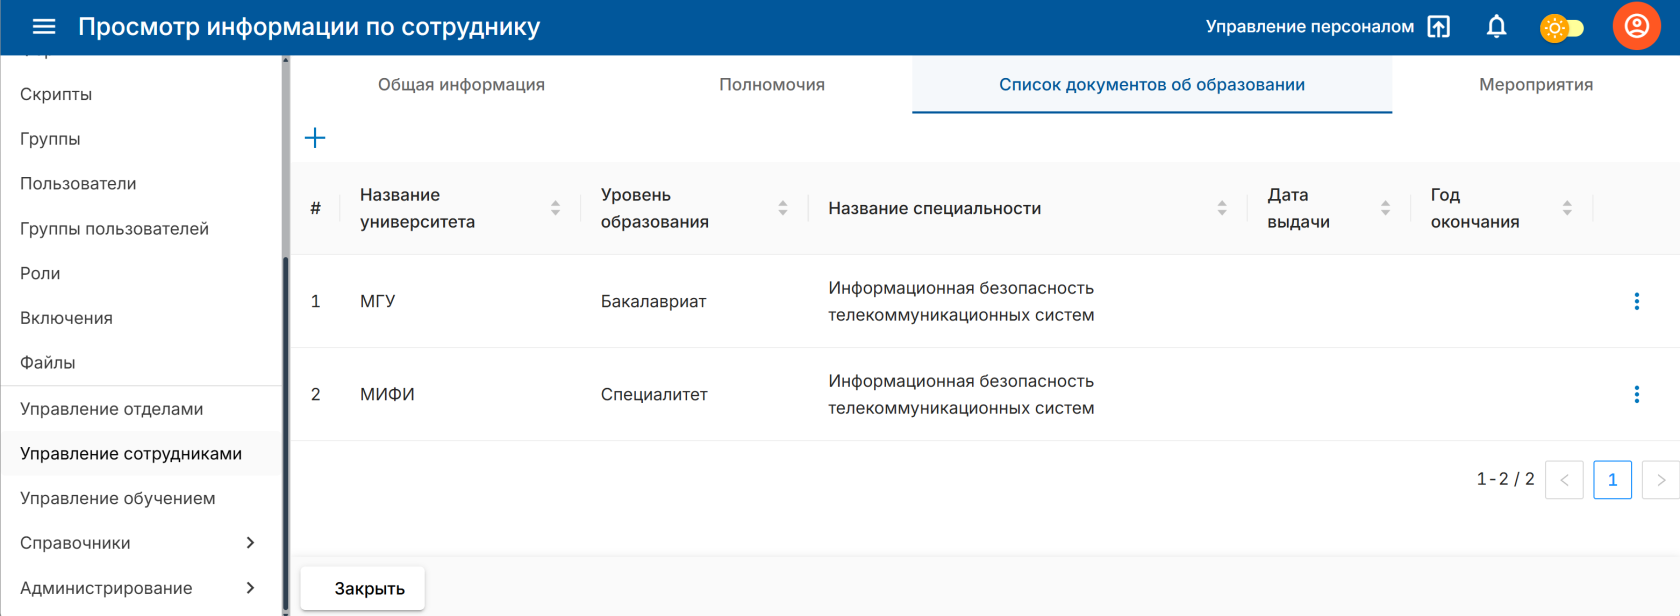1680x616 pixels.
Task: Click the plus icon to add education document
Action: pyautogui.click(x=315, y=138)
